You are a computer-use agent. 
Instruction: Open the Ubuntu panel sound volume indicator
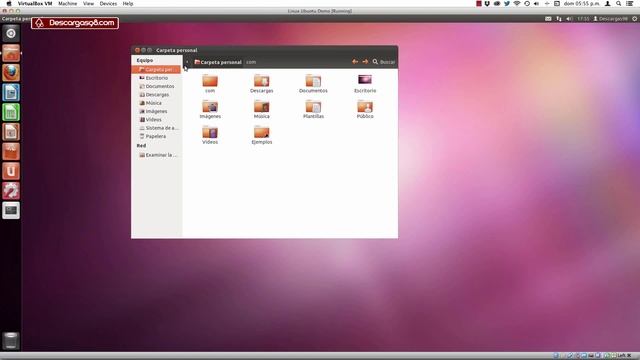[x=569, y=19]
